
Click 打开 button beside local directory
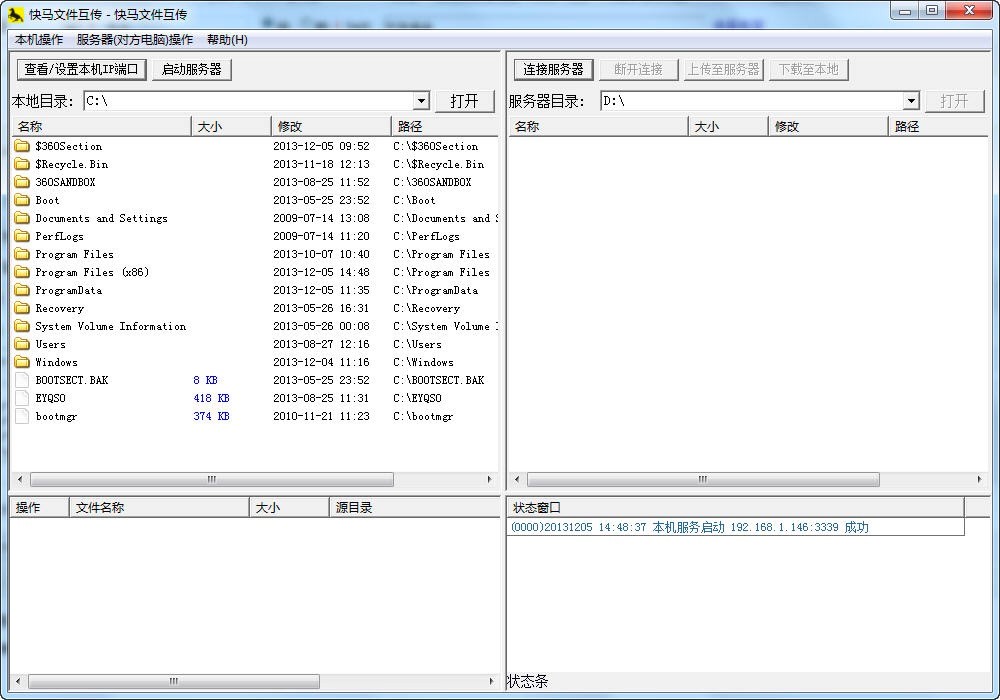click(x=465, y=101)
